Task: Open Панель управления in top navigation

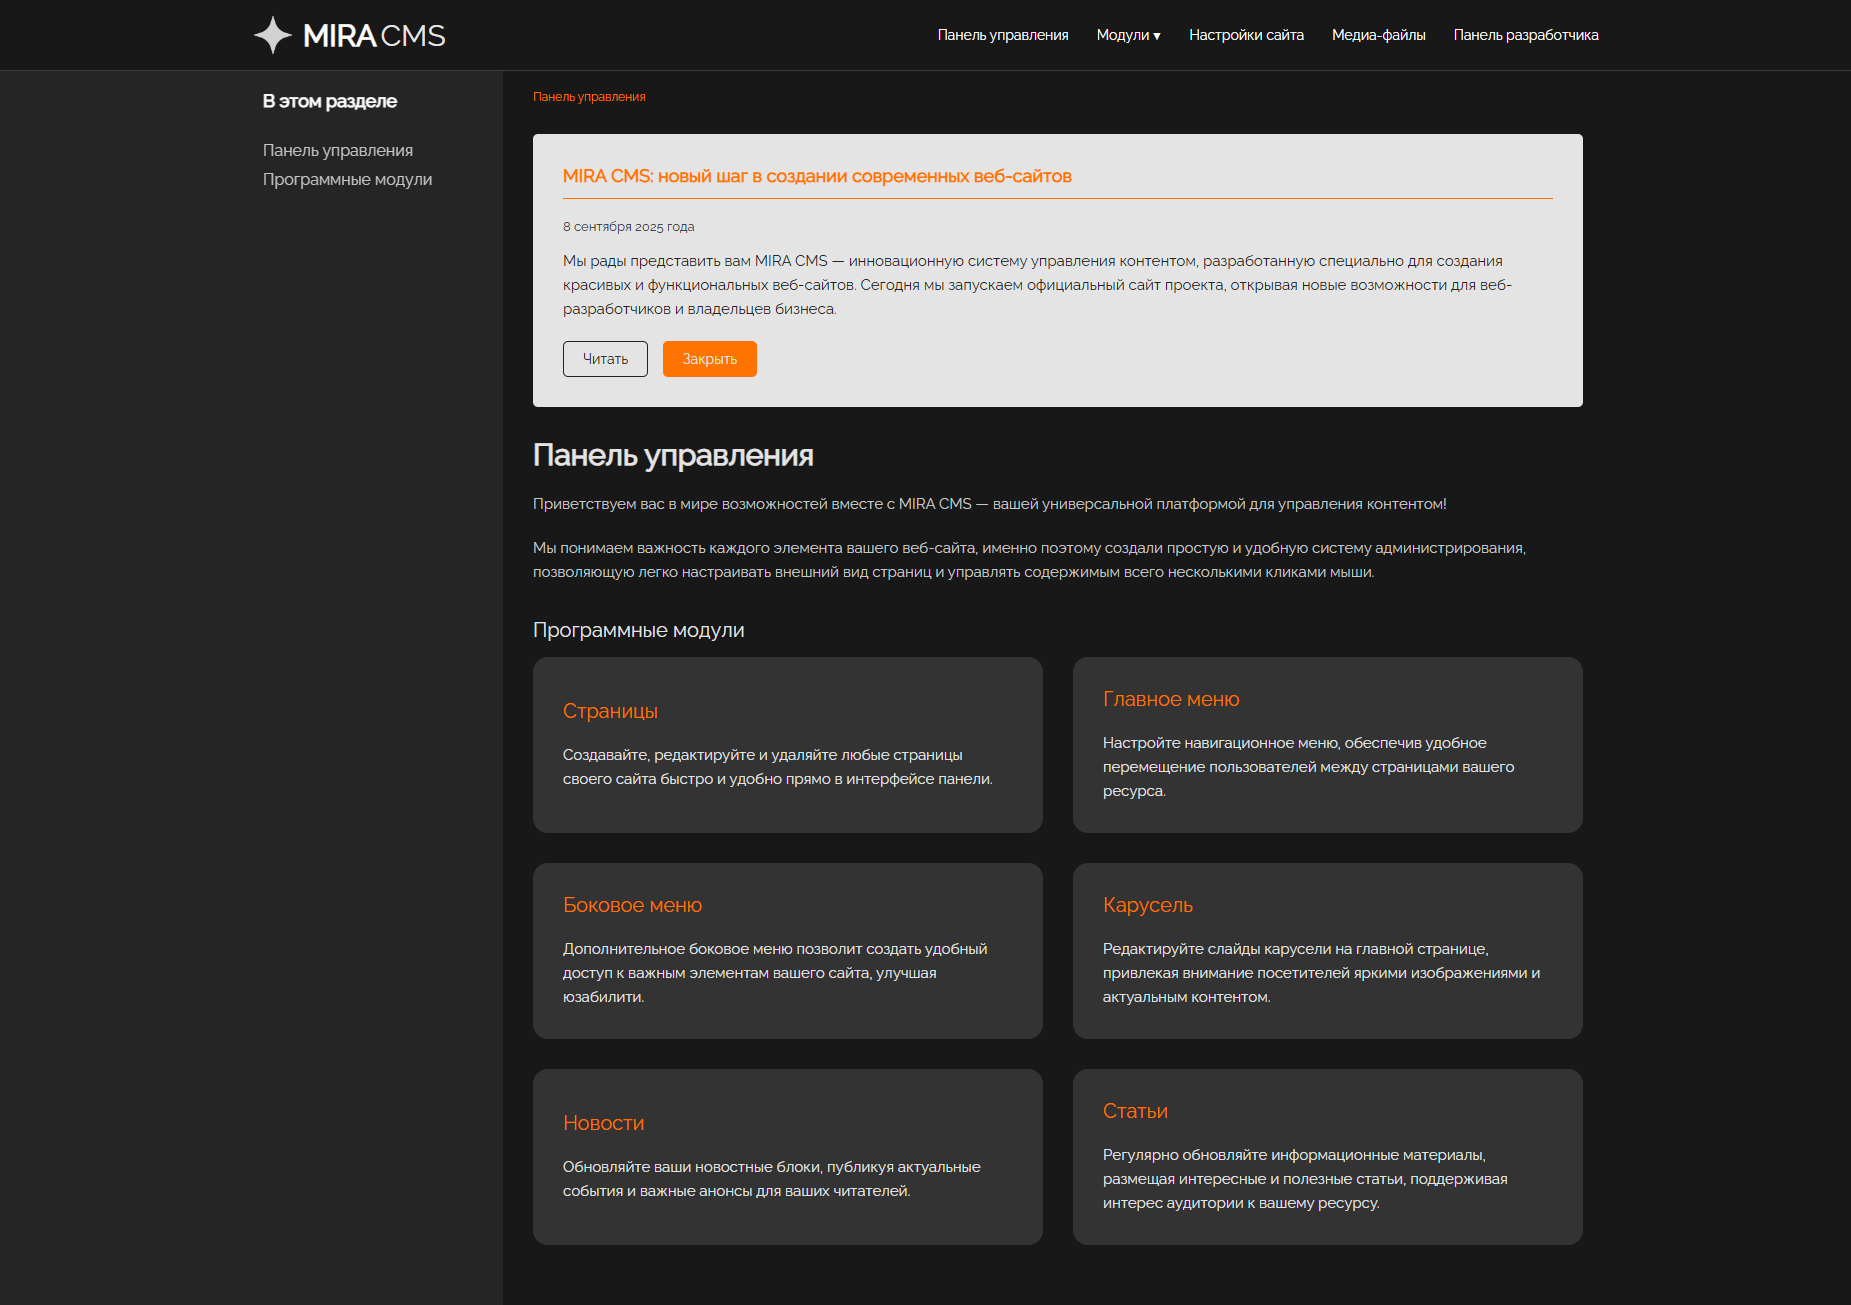Action: [x=1002, y=35]
